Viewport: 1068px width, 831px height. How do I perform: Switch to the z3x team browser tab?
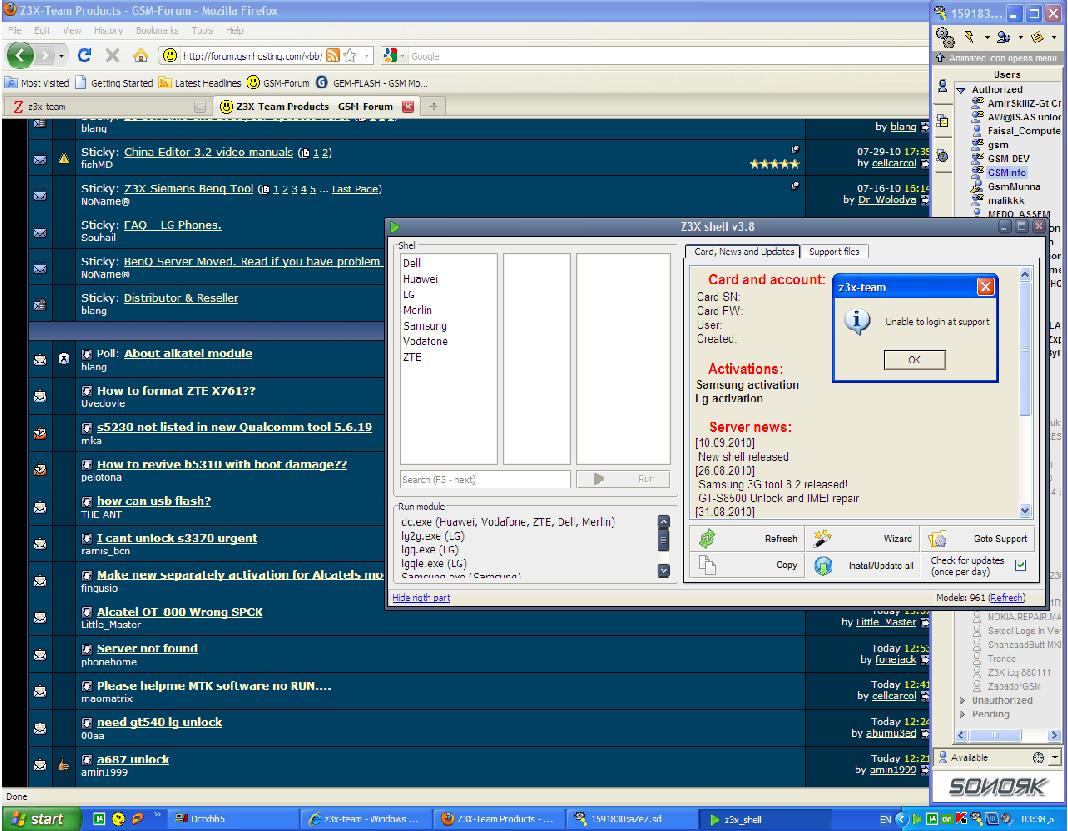coord(107,106)
